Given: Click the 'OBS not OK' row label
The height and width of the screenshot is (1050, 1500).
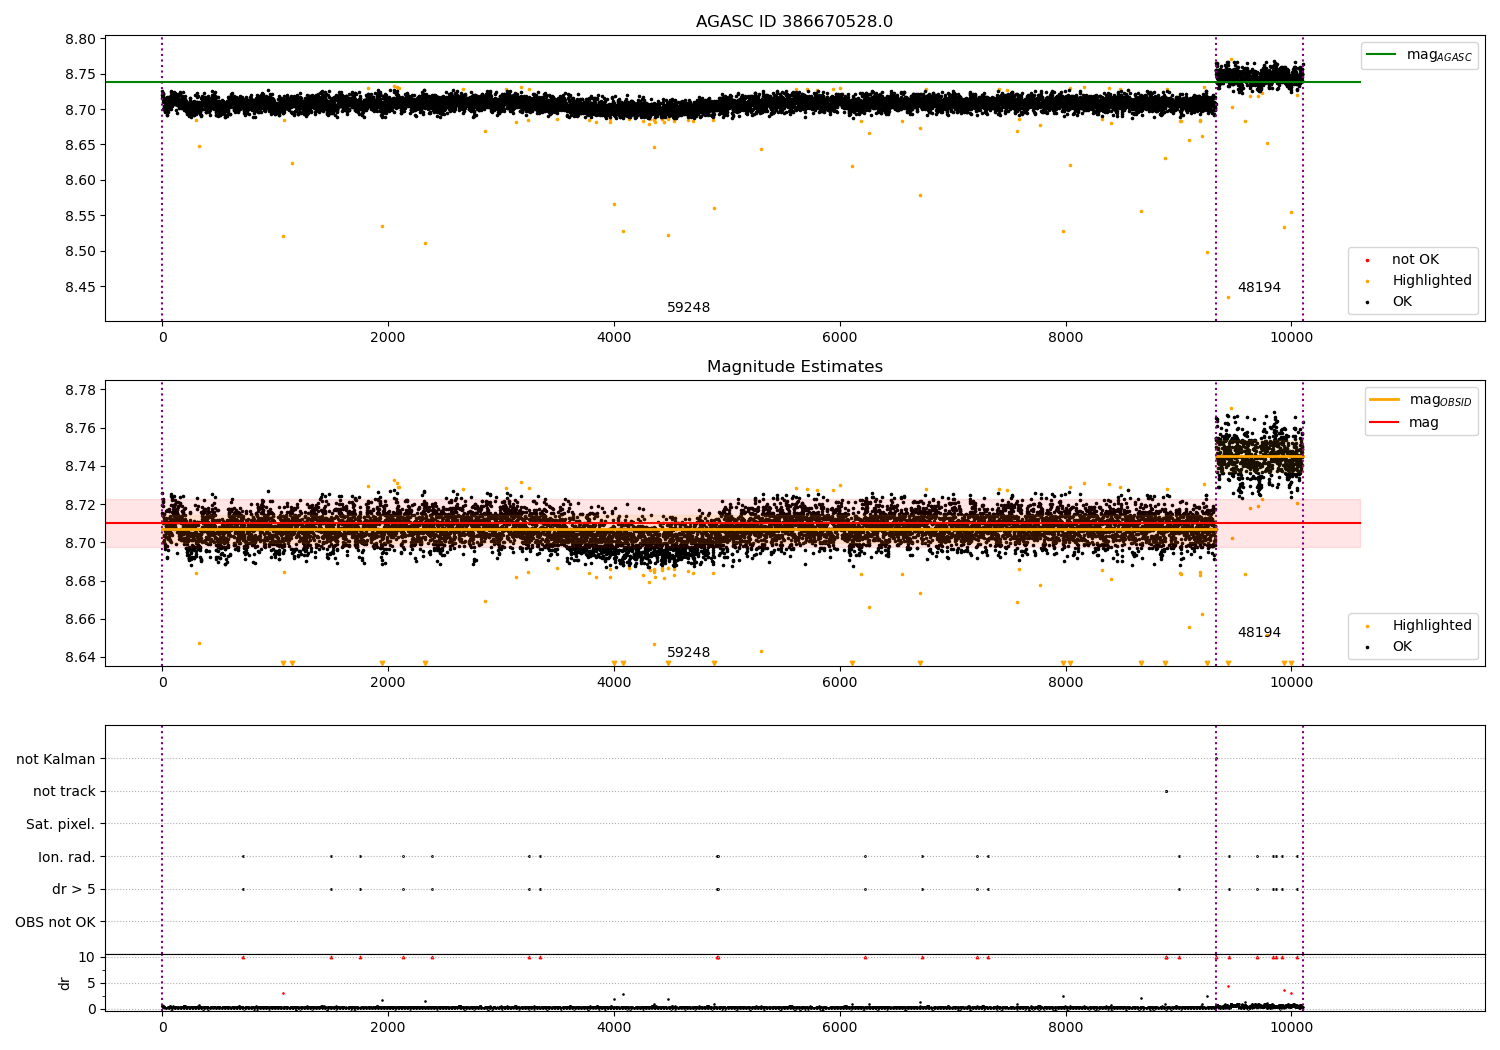Looking at the screenshot, I should [x=55, y=923].
